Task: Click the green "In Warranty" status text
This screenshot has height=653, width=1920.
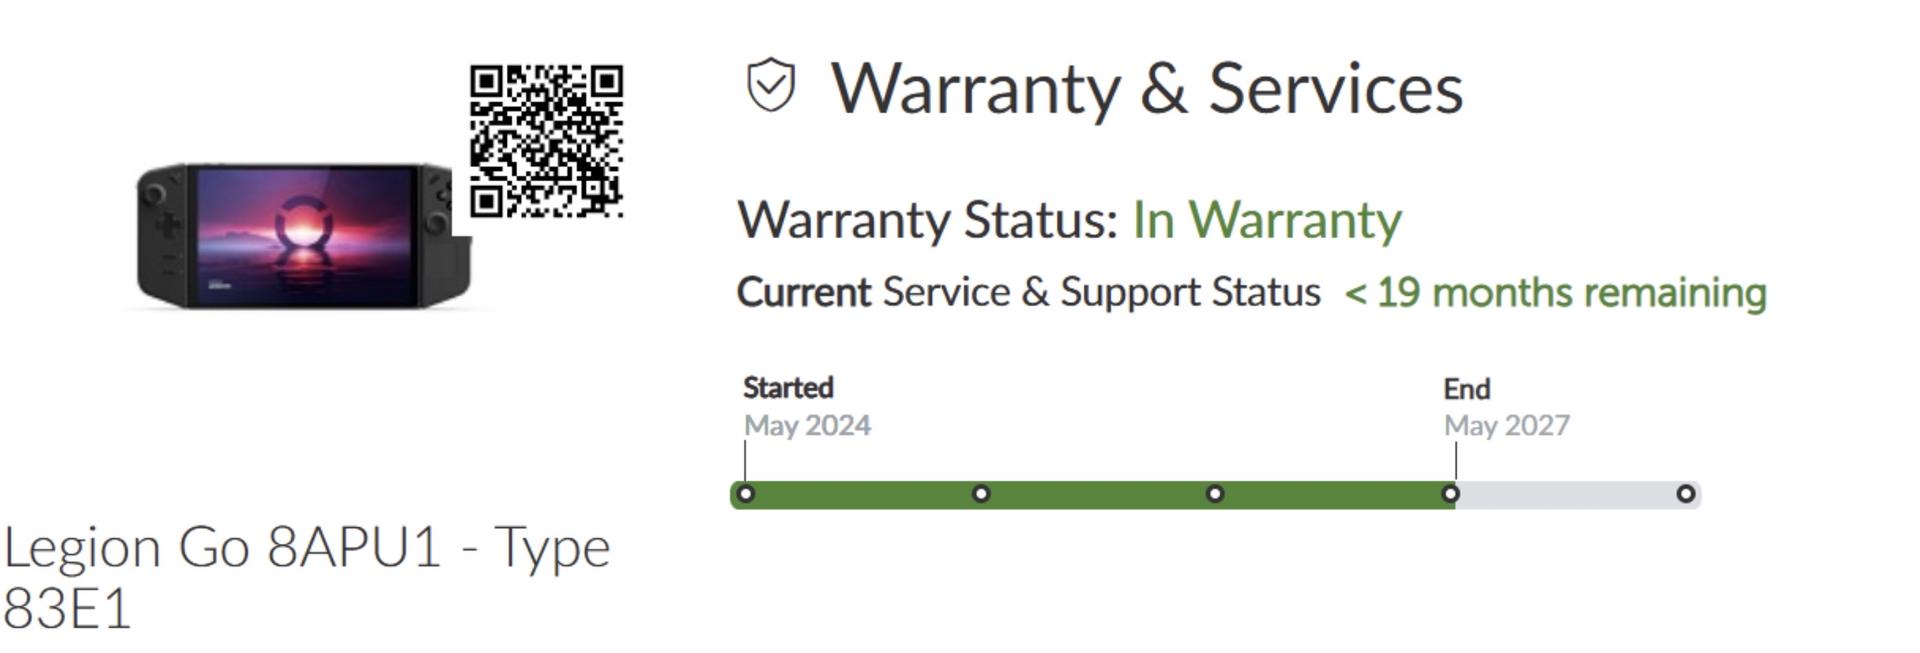Action: pos(1266,220)
